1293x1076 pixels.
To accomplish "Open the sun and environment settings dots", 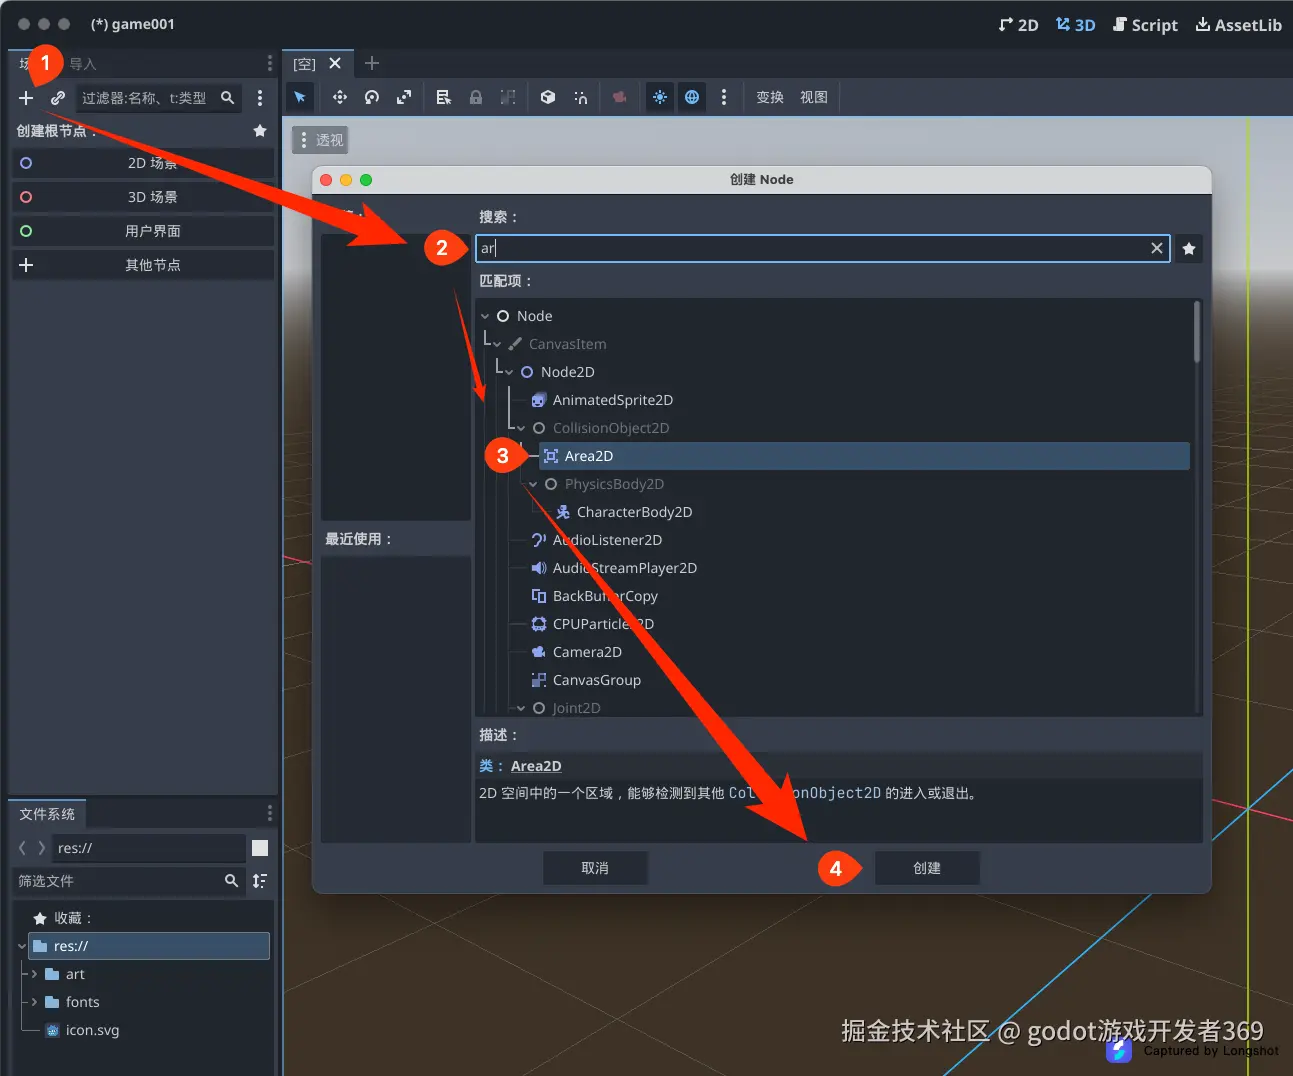I will click(x=724, y=97).
